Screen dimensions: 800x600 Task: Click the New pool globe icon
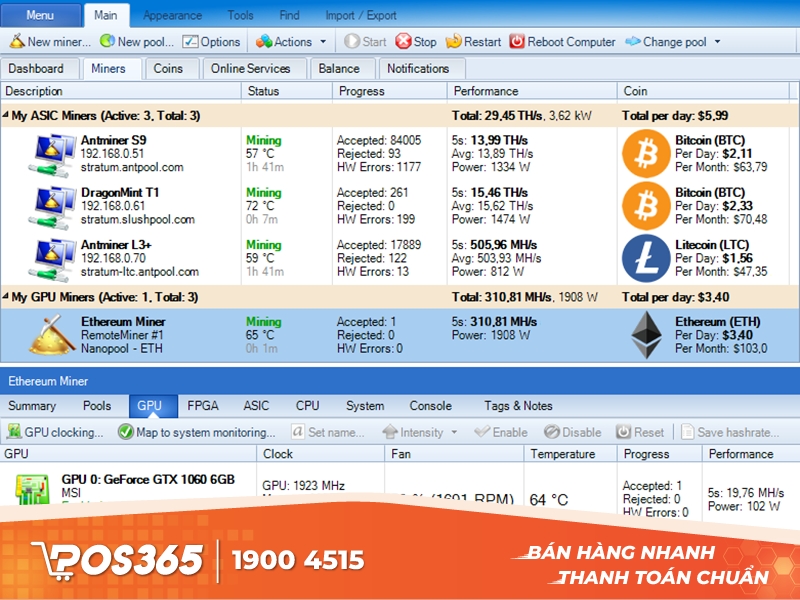[x=107, y=41]
